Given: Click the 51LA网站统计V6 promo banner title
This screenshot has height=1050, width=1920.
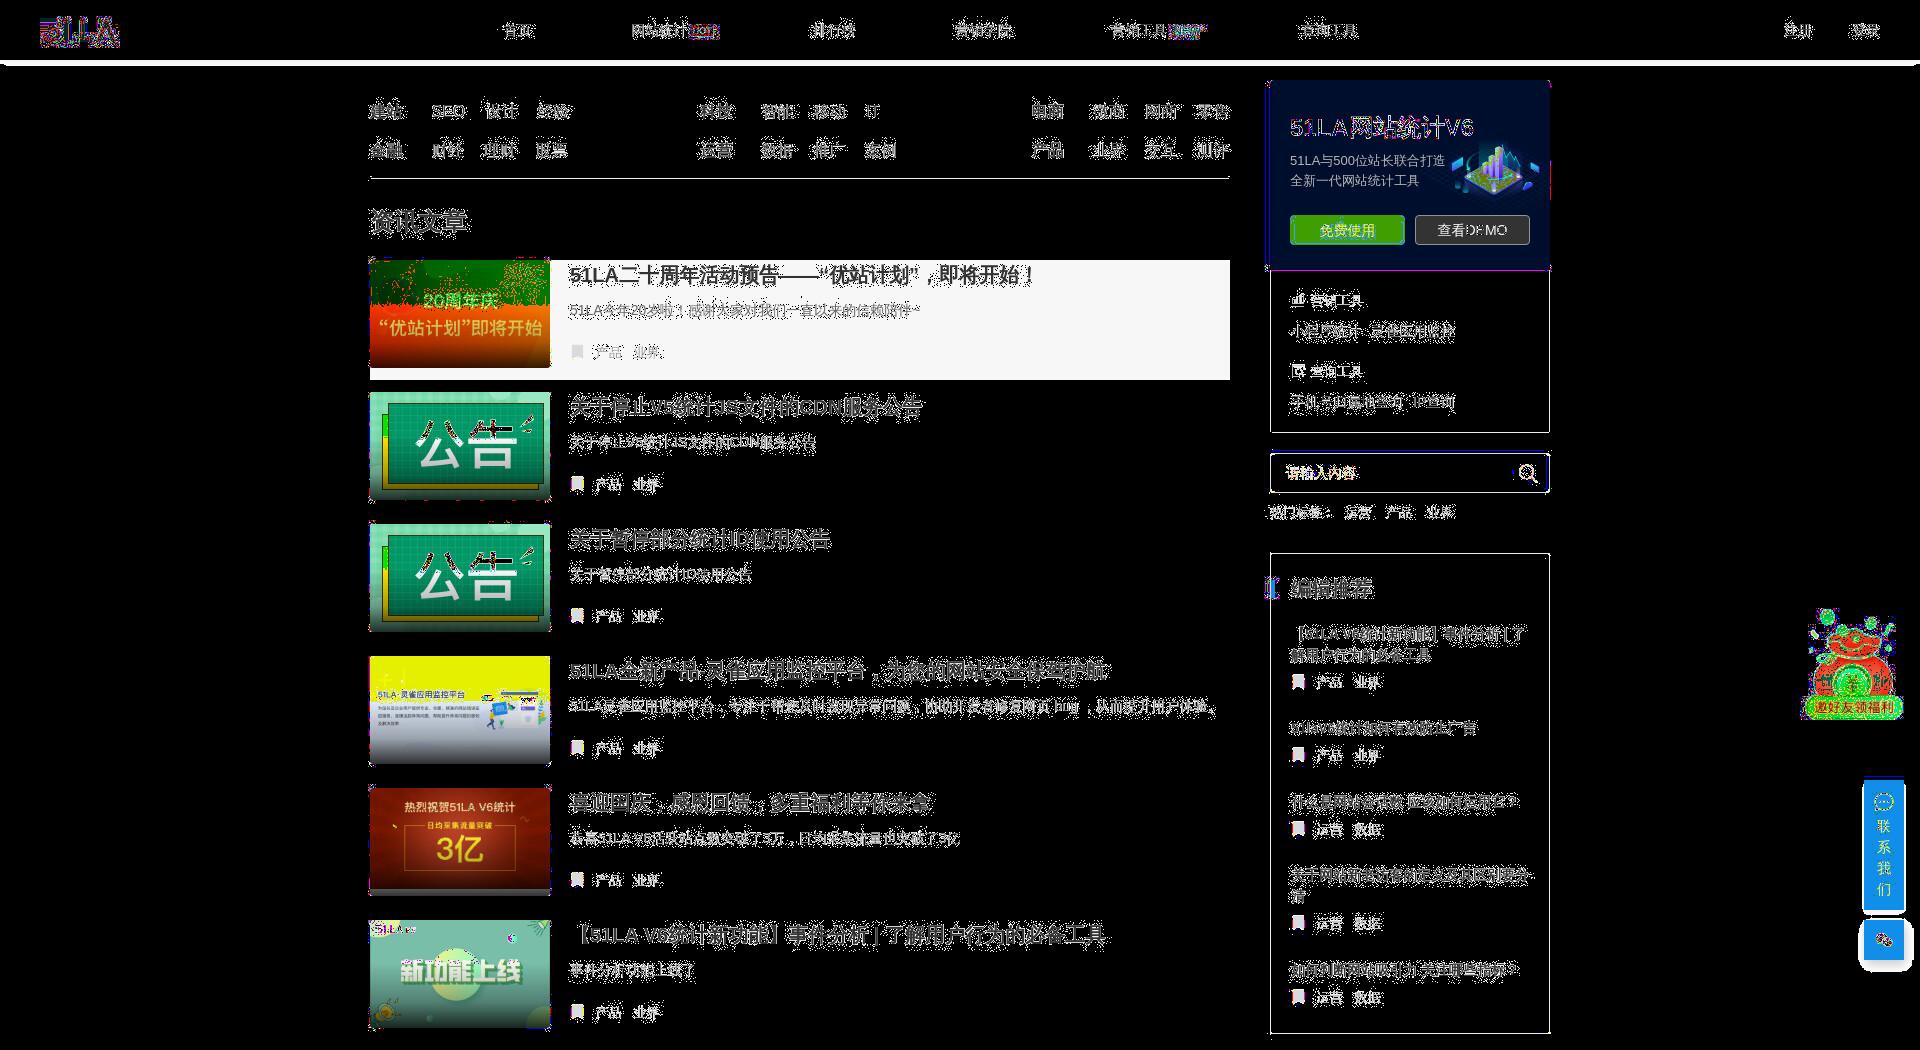Looking at the screenshot, I should tap(1381, 128).
